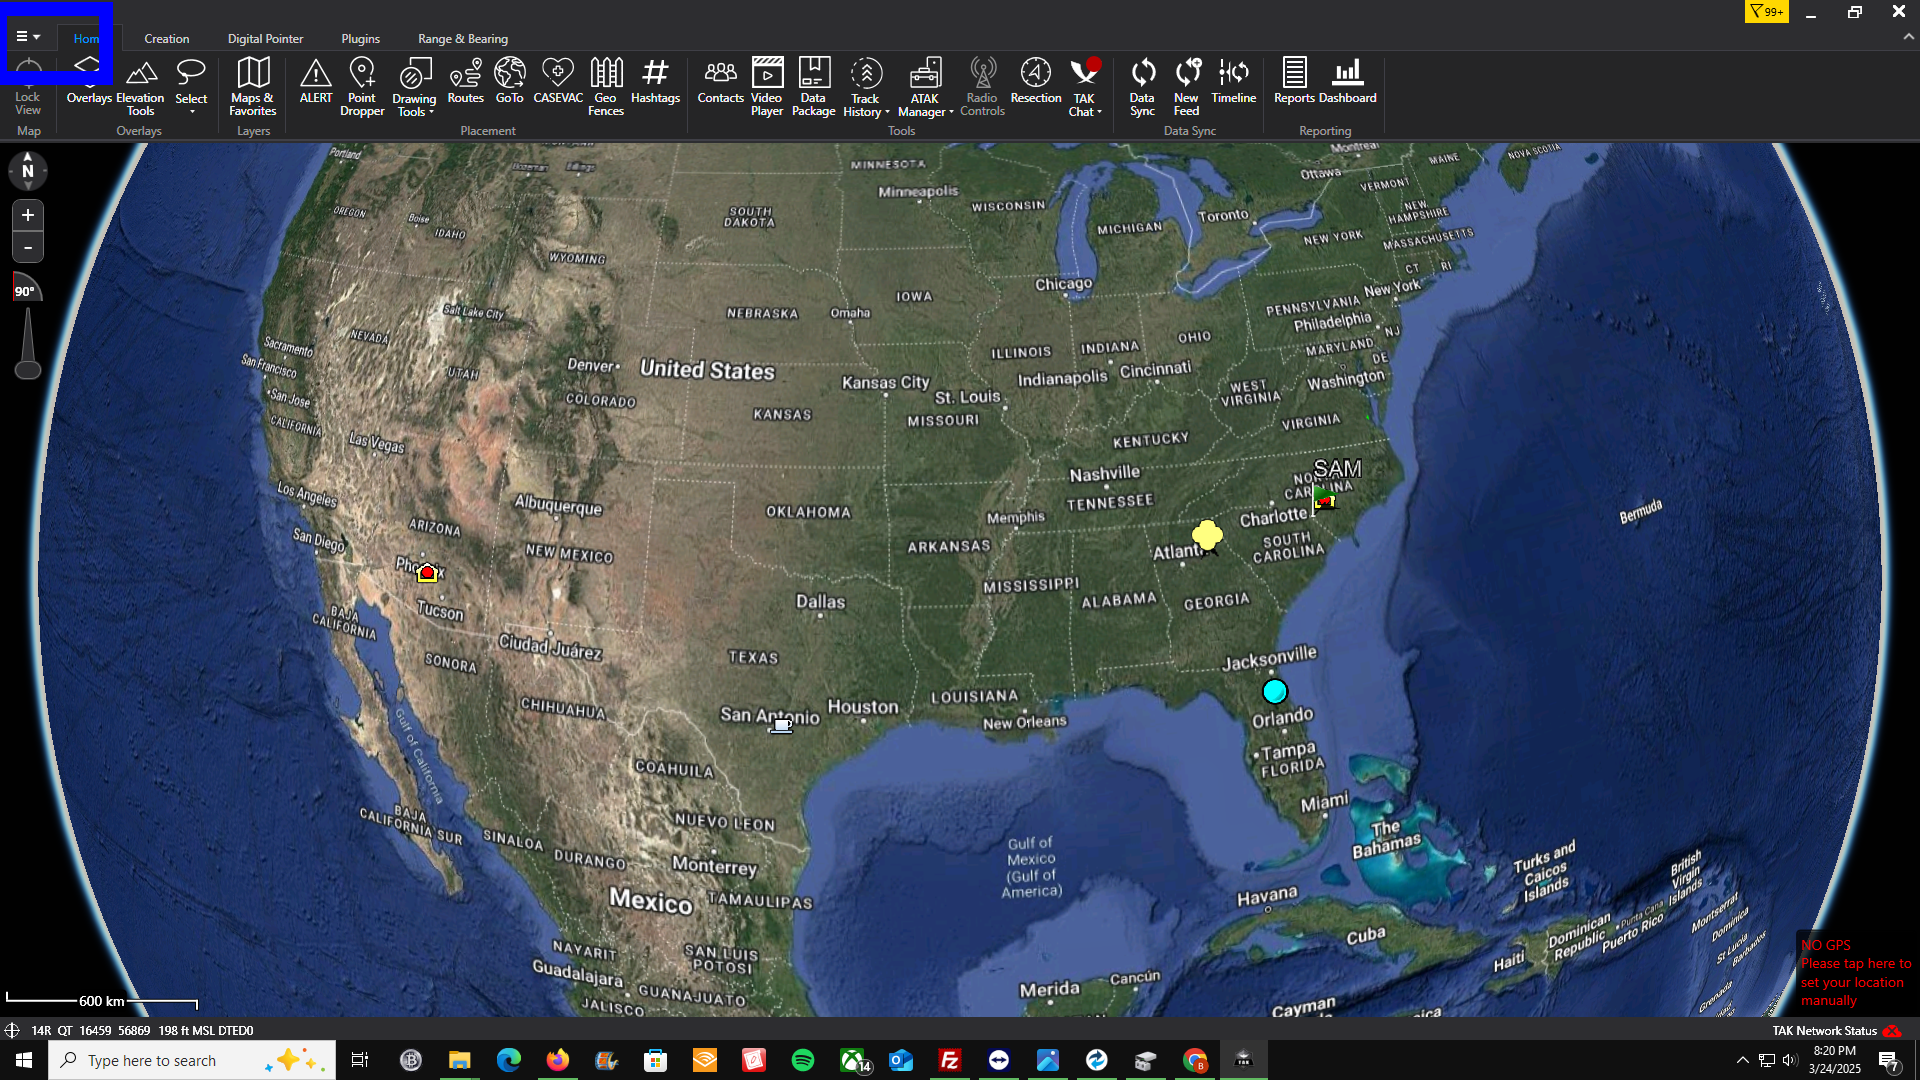Screen dimensions: 1920x1080
Task: Collapse the ribbon with the chevron
Action: pos(1908,36)
